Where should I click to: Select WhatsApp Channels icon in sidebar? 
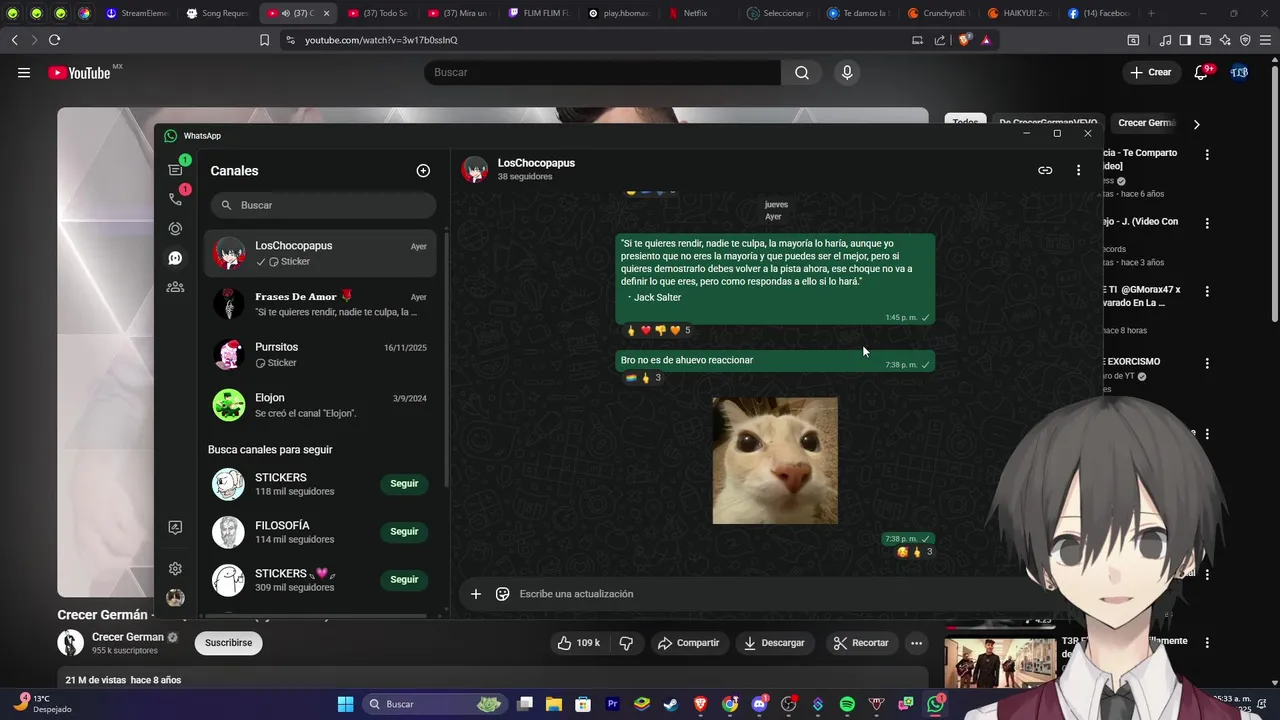(175, 258)
